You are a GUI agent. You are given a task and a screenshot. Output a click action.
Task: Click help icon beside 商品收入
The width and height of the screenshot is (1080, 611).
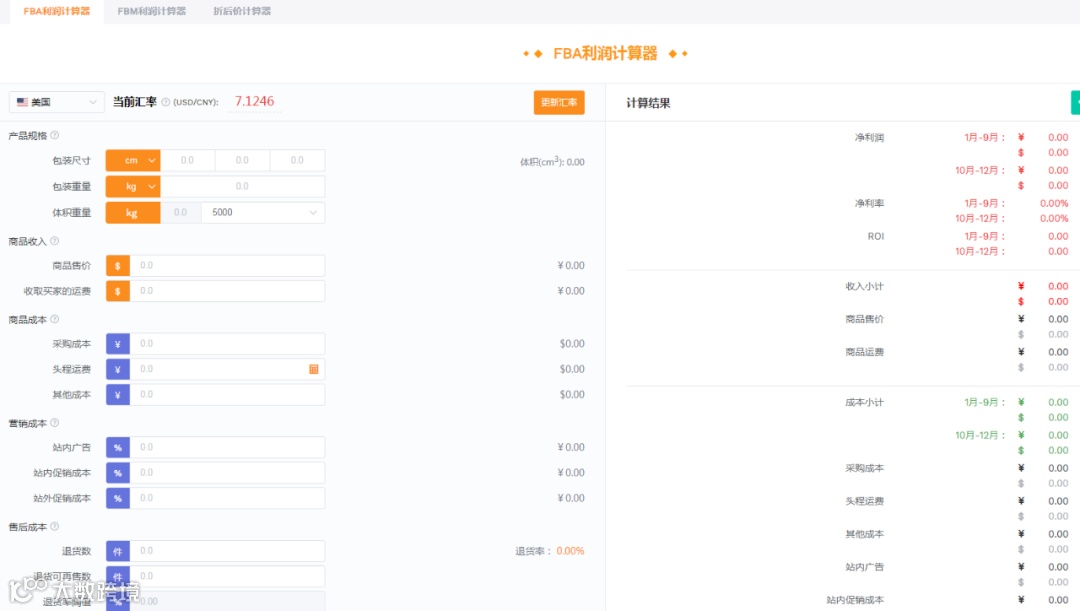54,241
